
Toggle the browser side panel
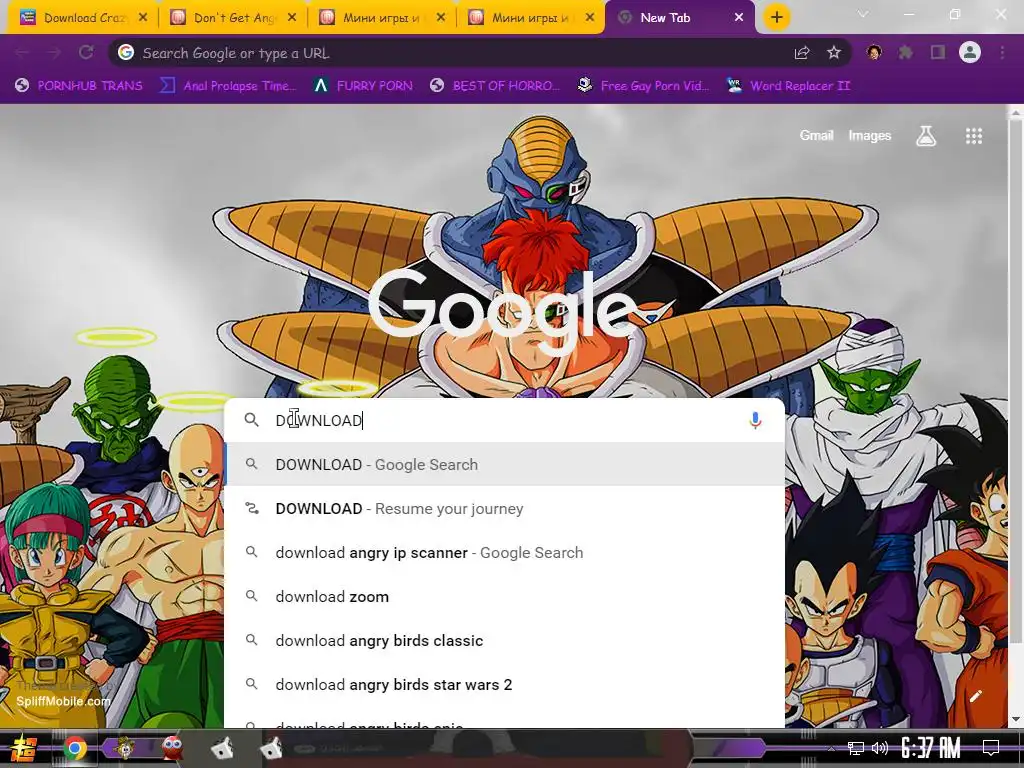[x=938, y=53]
